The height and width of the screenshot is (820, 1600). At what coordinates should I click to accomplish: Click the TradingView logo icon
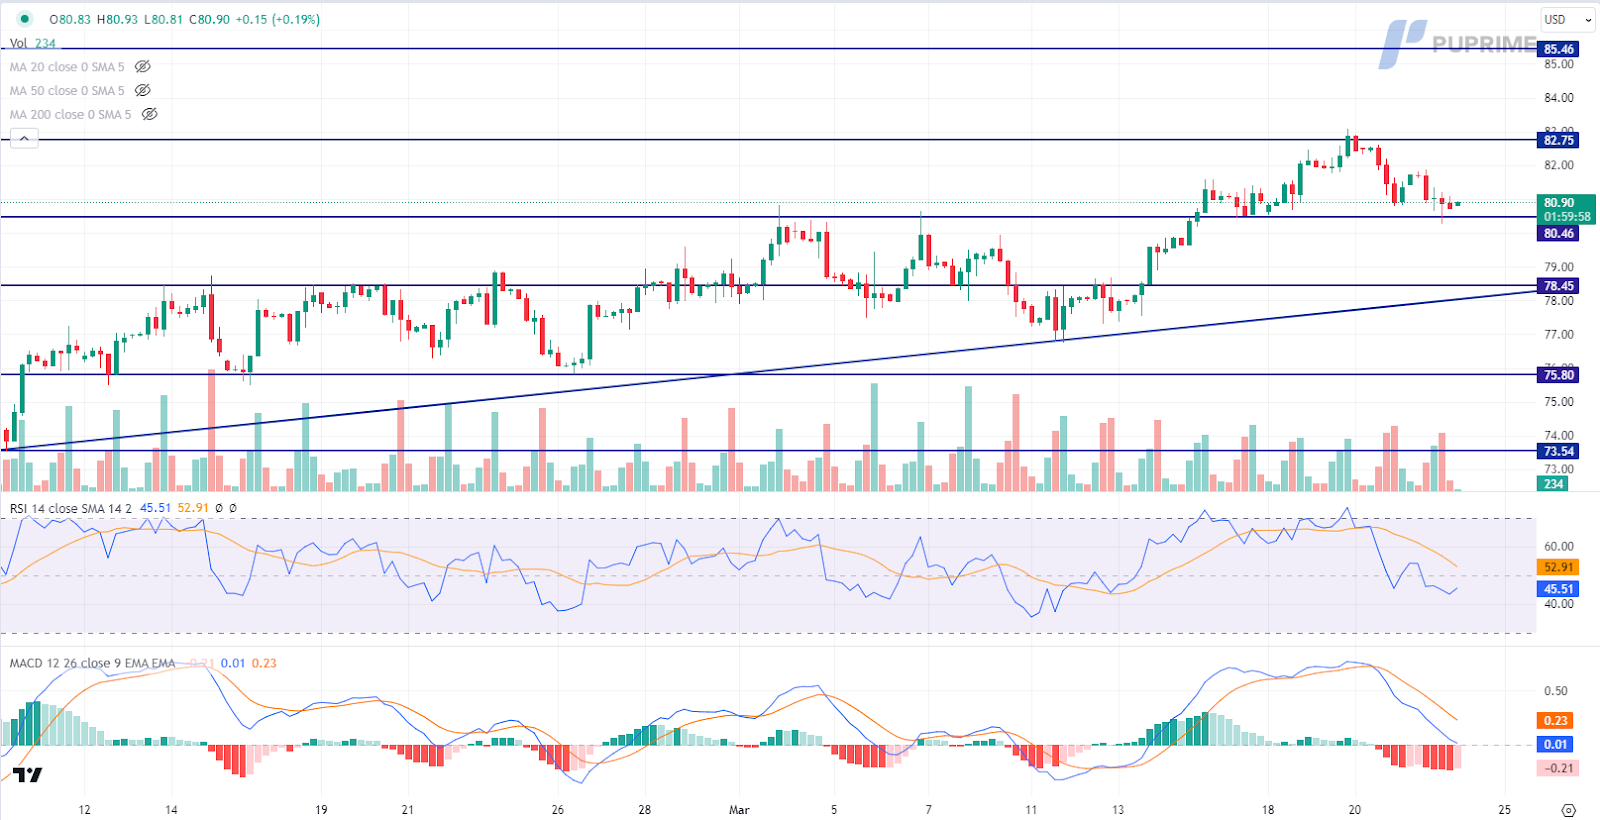[x=28, y=775]
